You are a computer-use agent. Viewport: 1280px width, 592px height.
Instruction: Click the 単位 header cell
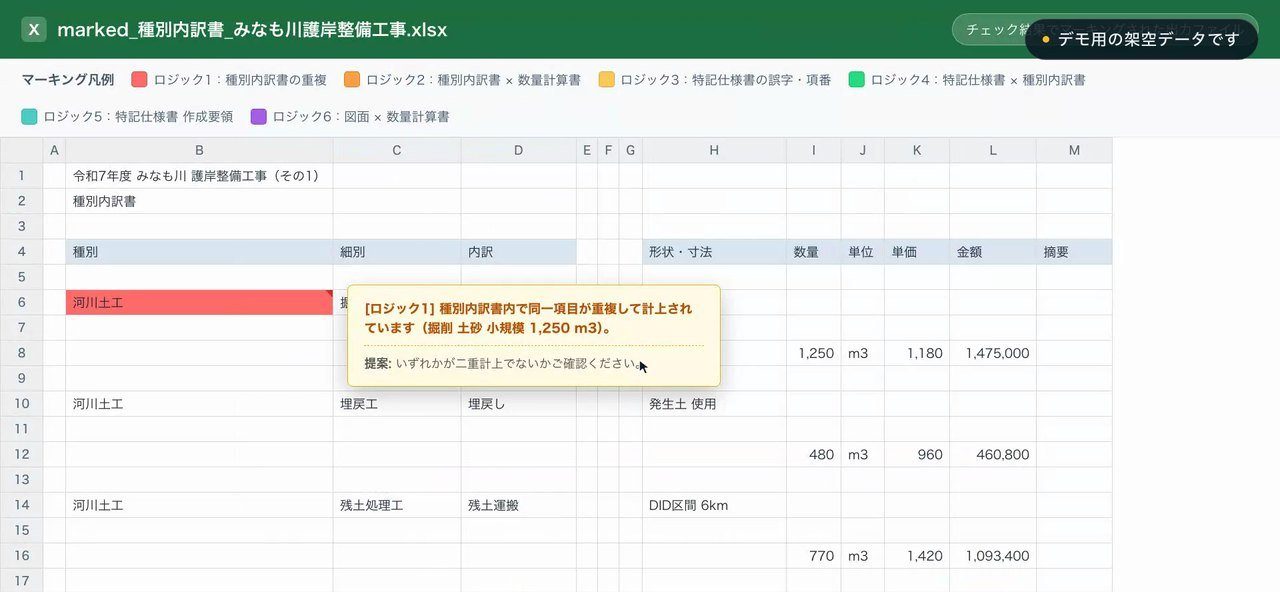863,252
